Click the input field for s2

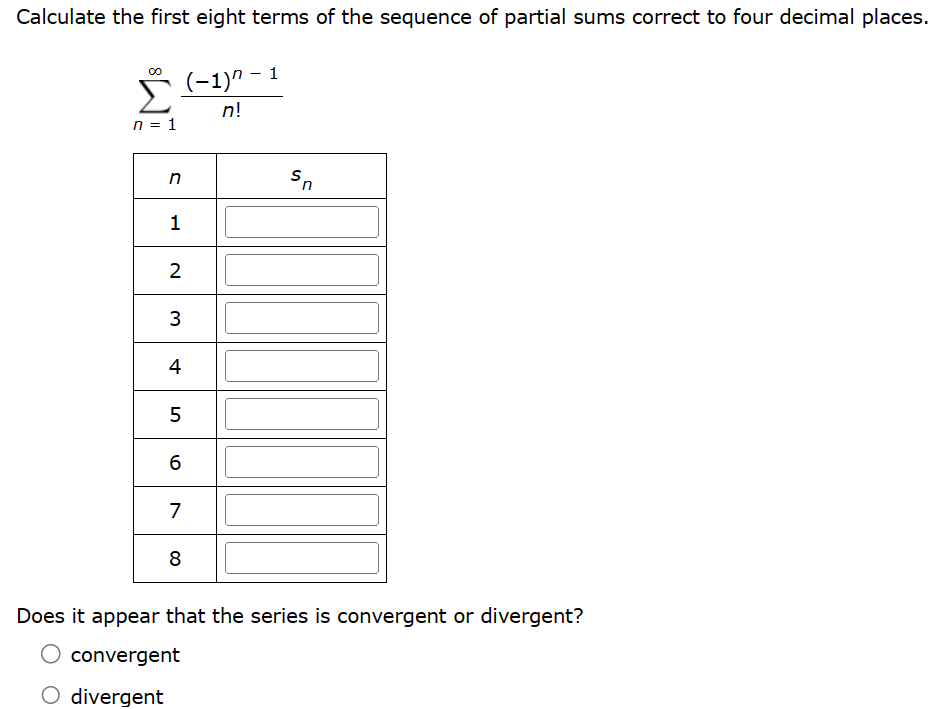(302, 269)
